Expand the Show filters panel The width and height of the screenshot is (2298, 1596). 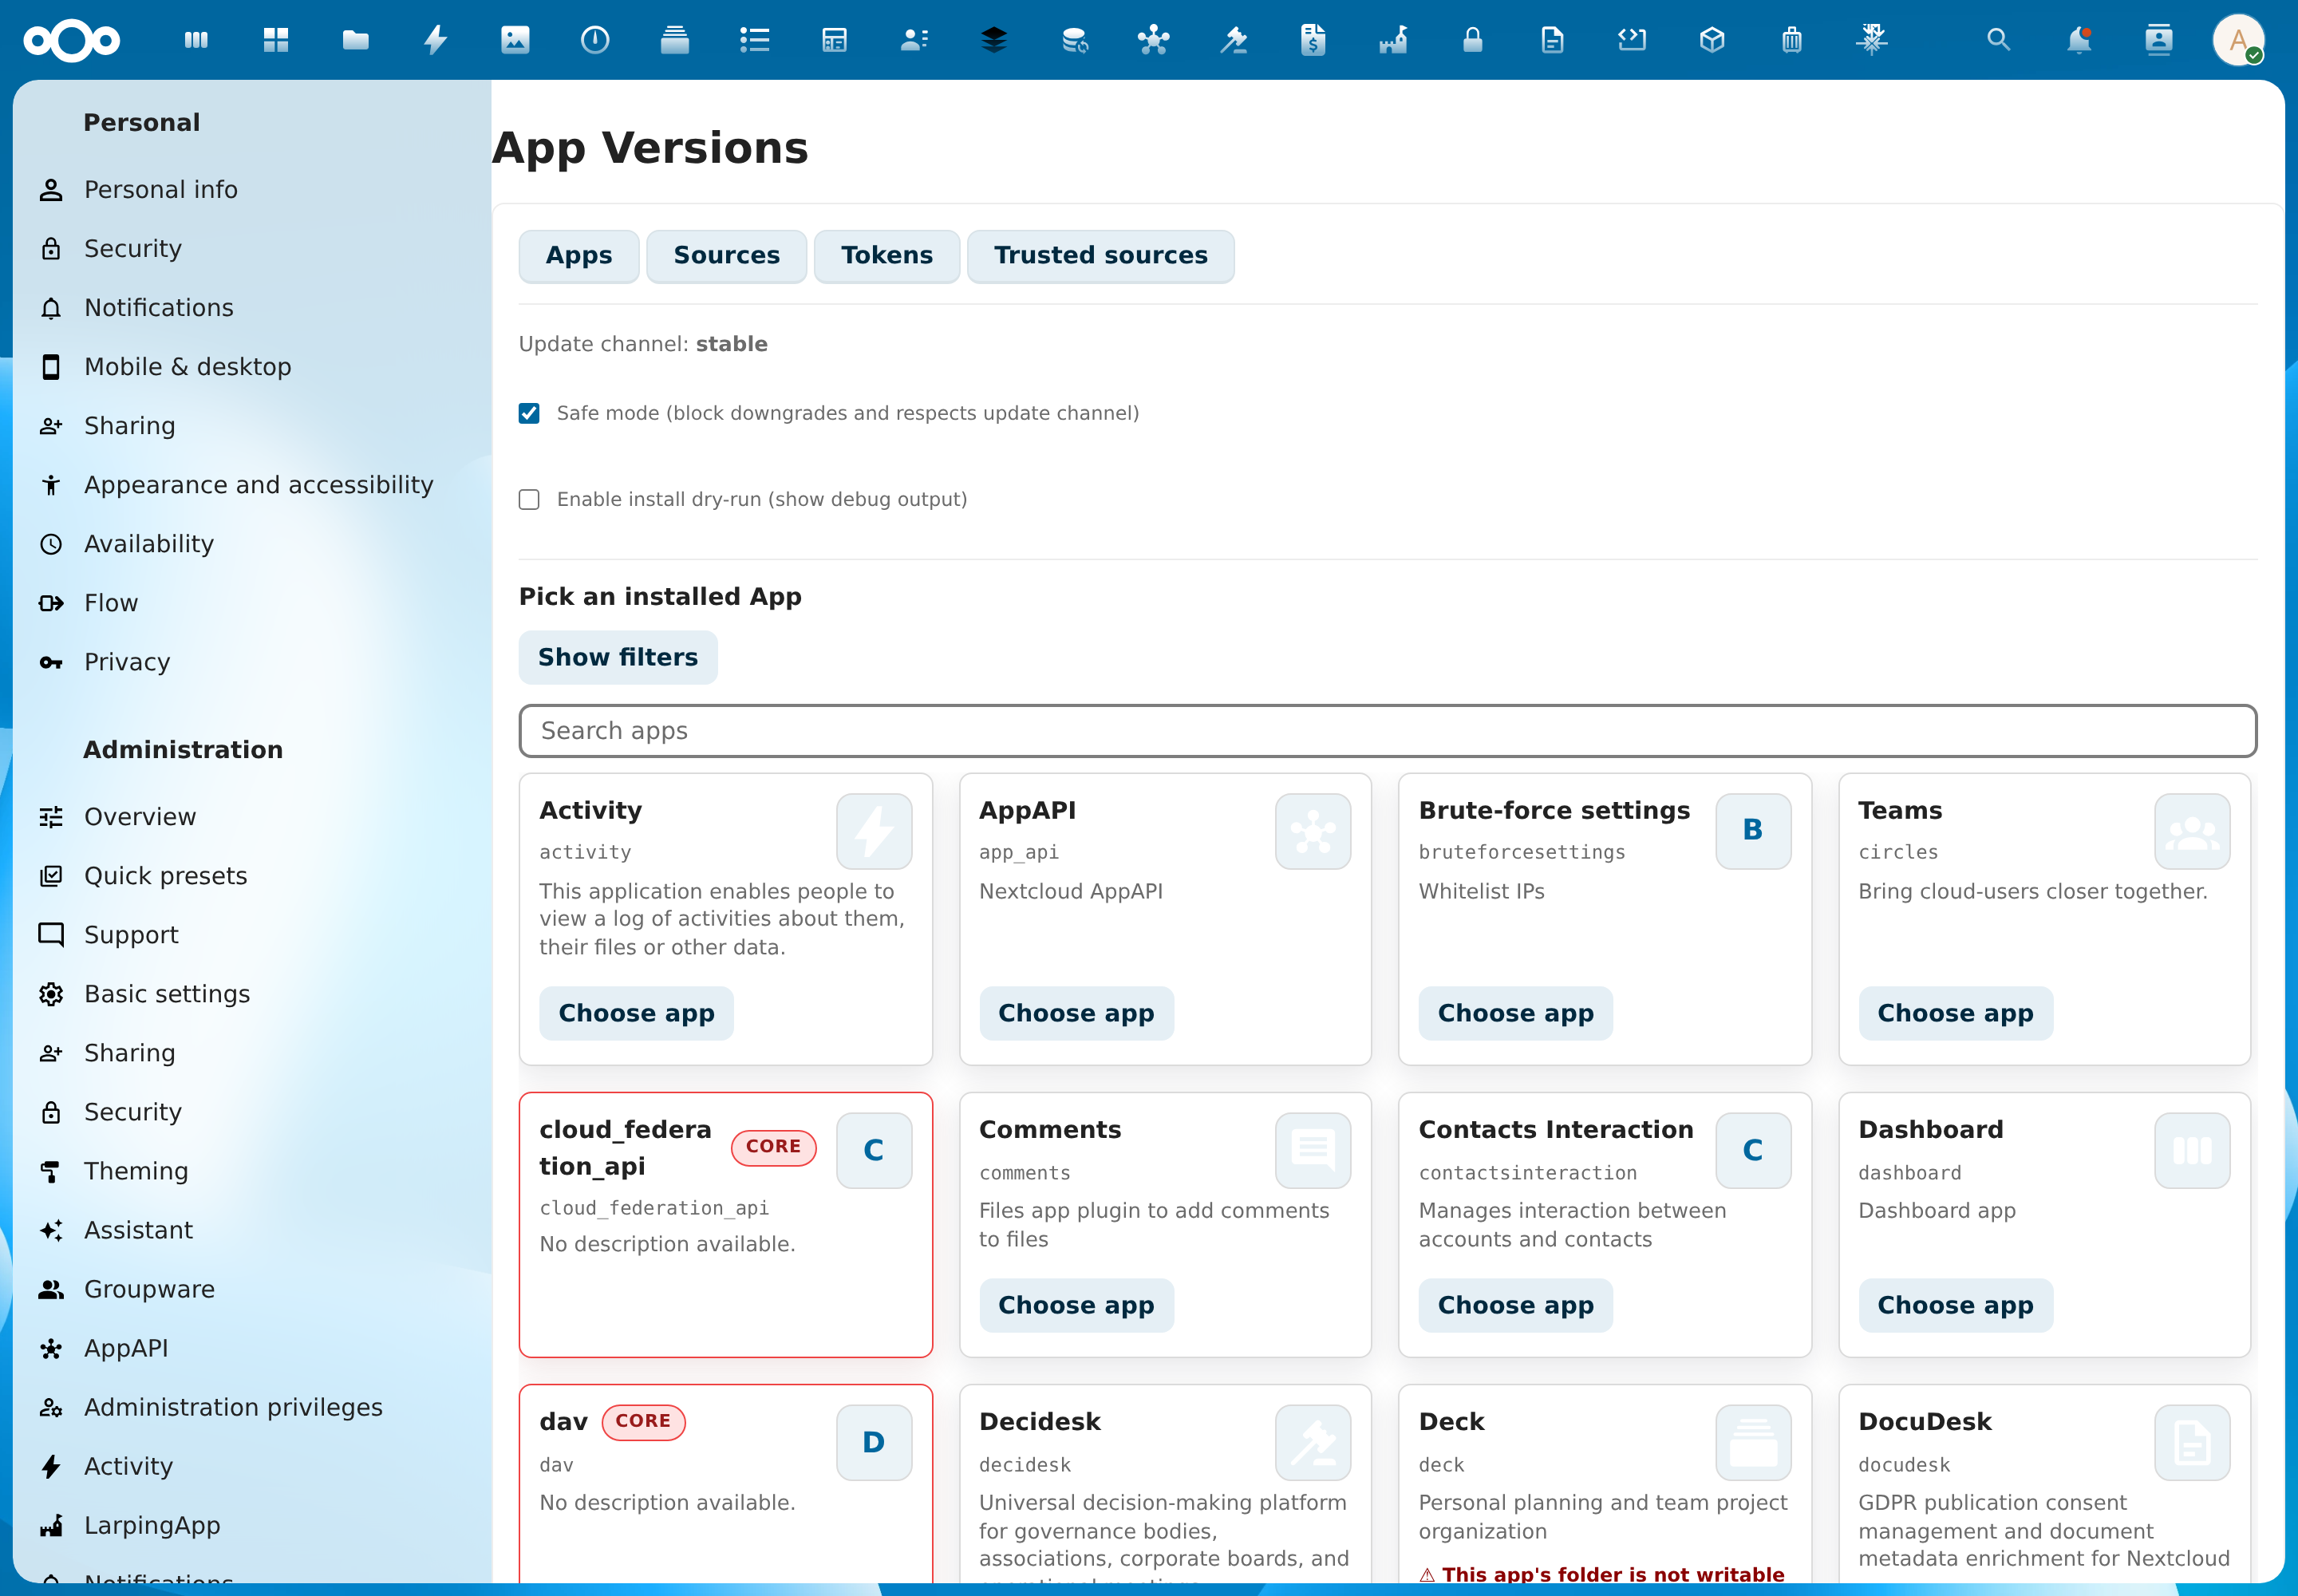point(618,657)
